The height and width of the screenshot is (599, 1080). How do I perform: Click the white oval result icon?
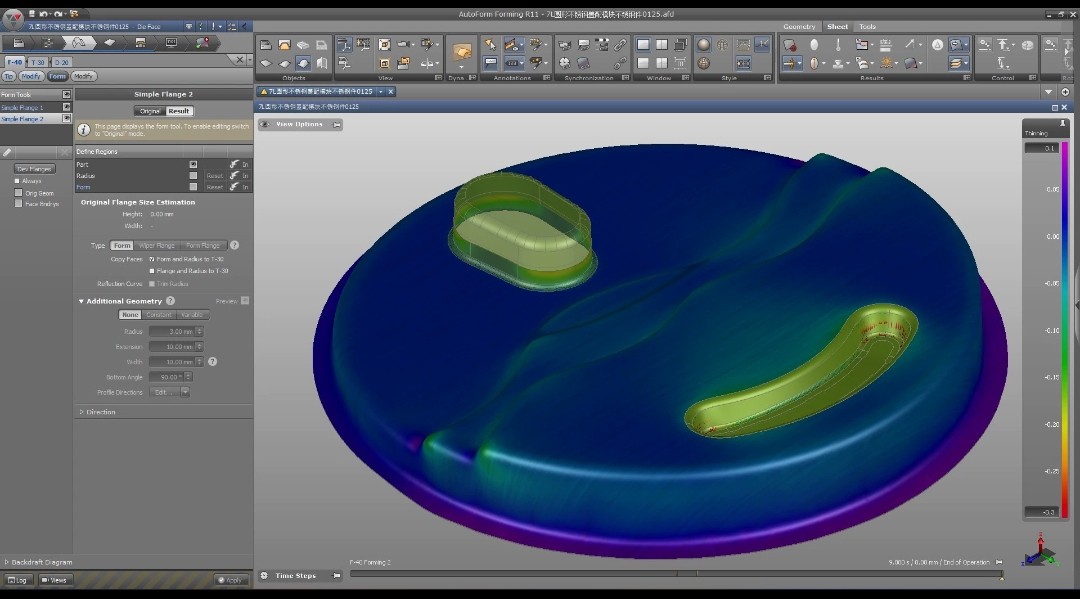[x=813, y=45]
